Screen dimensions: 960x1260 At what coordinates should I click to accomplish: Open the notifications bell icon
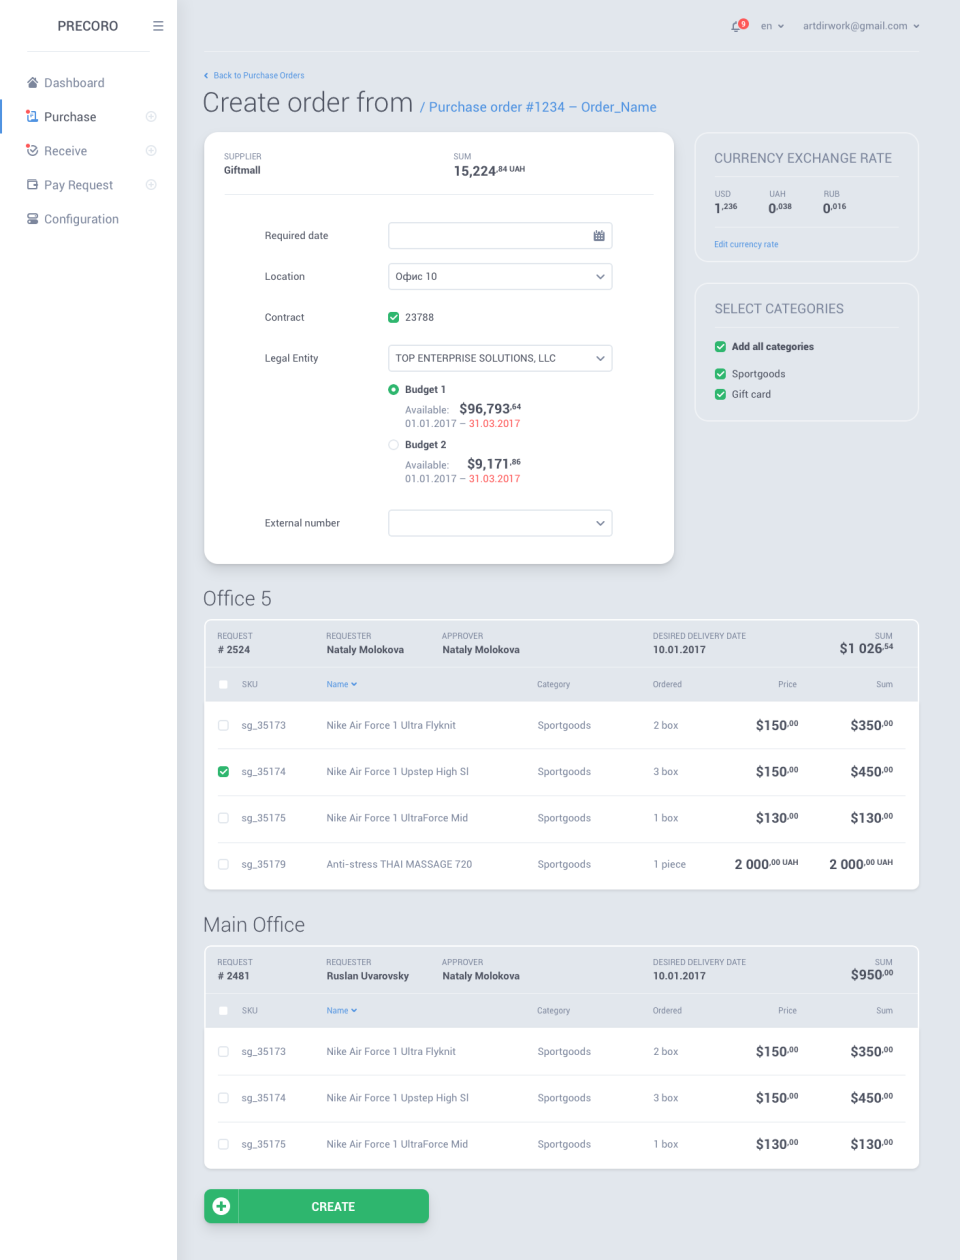(737, 26)
